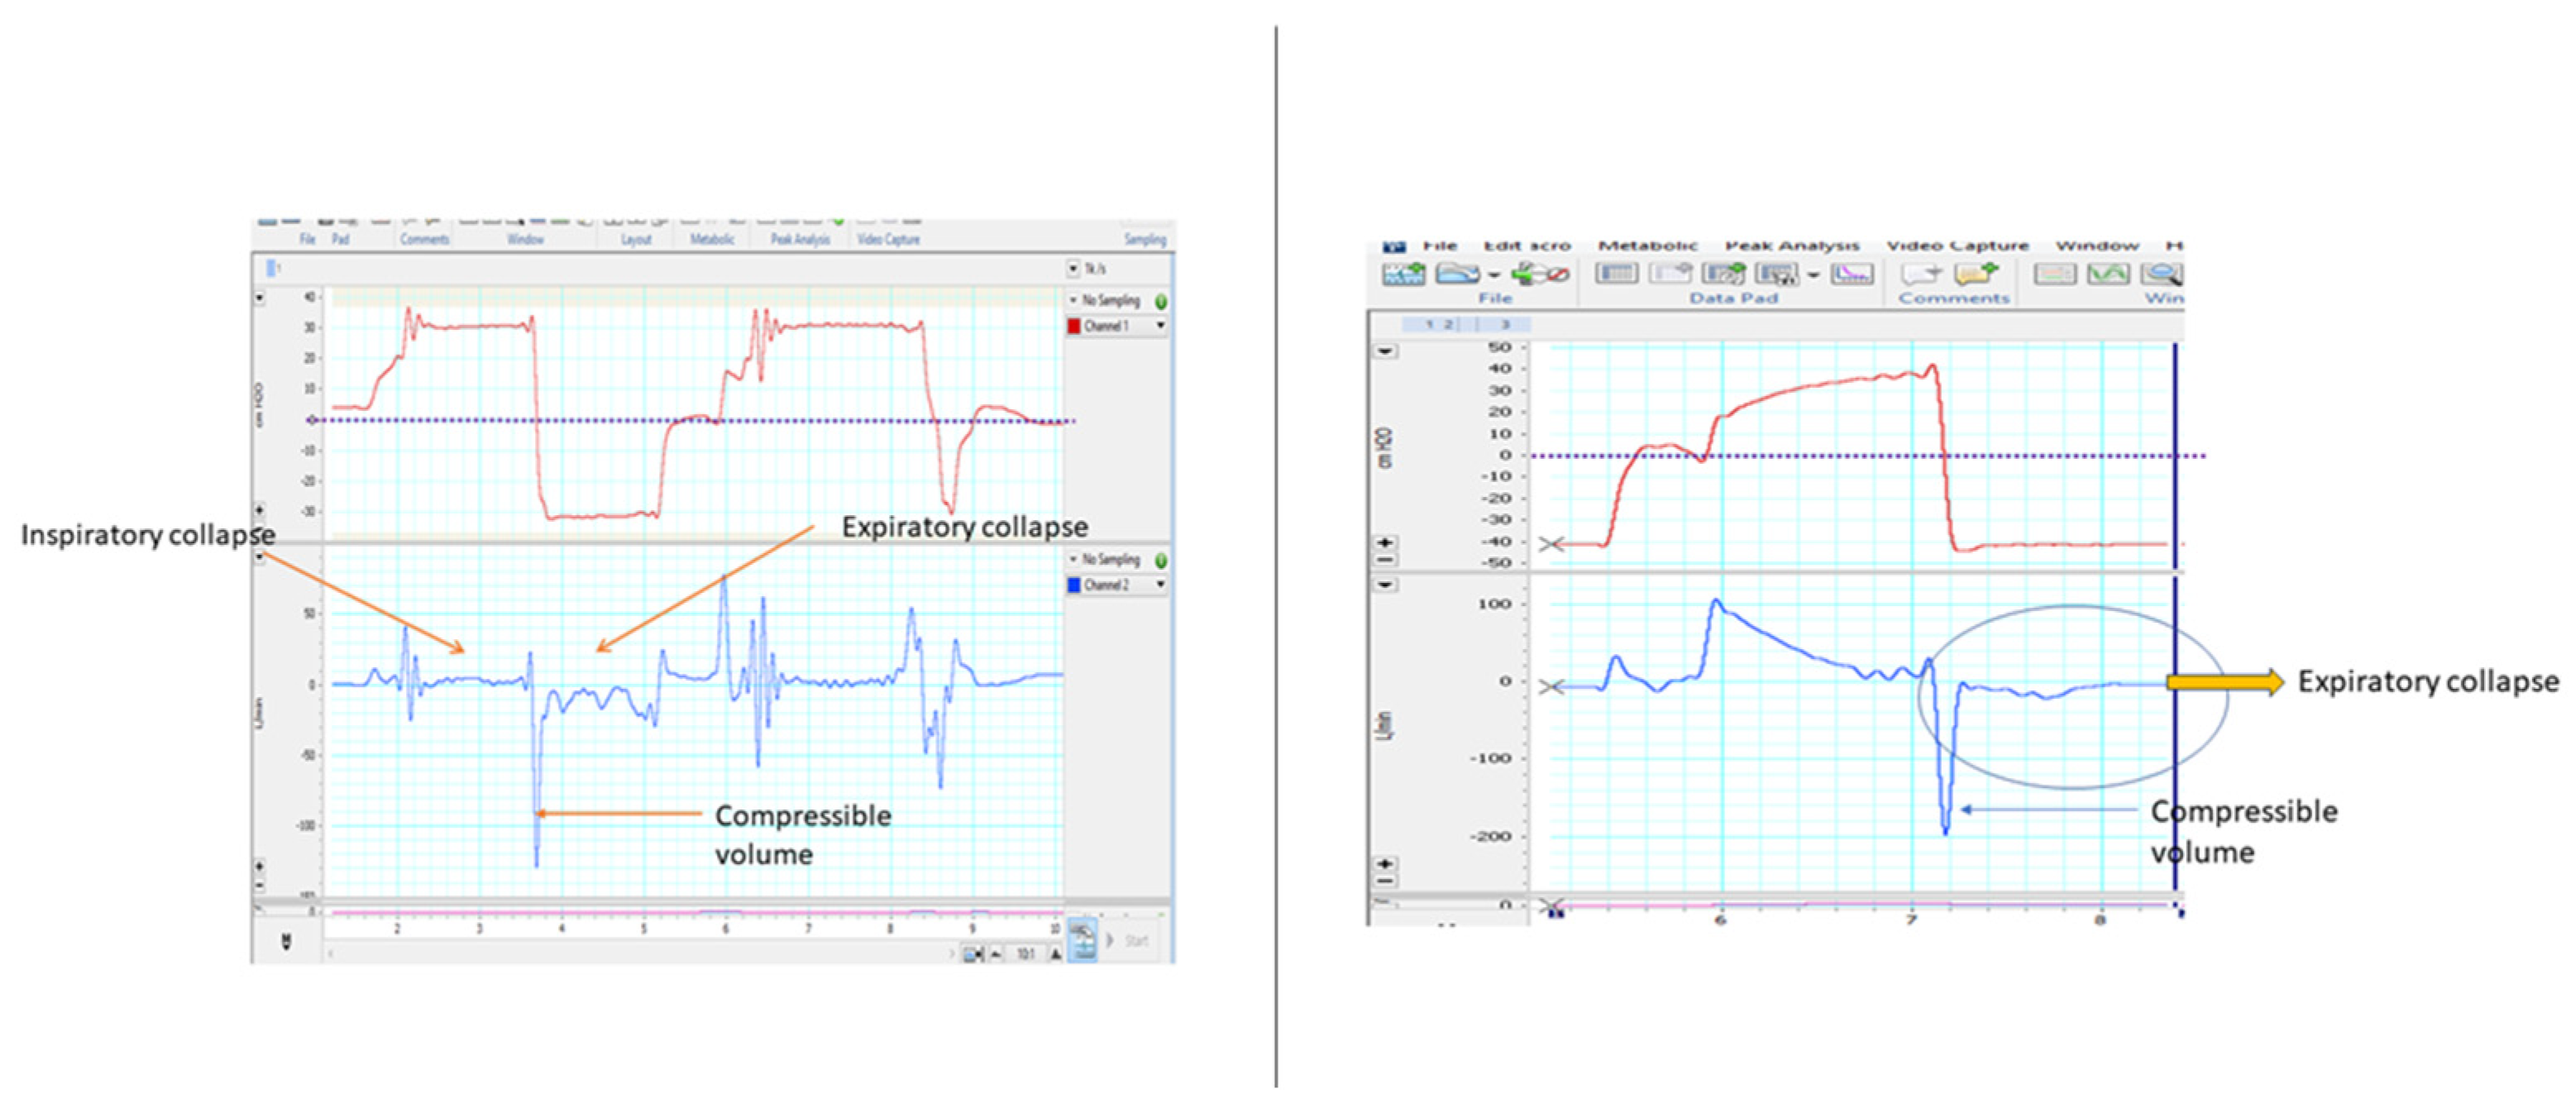Toggle the green sampling indicator for Channel 2
Viewport: 2576px width, 1108px height.
1161,560
